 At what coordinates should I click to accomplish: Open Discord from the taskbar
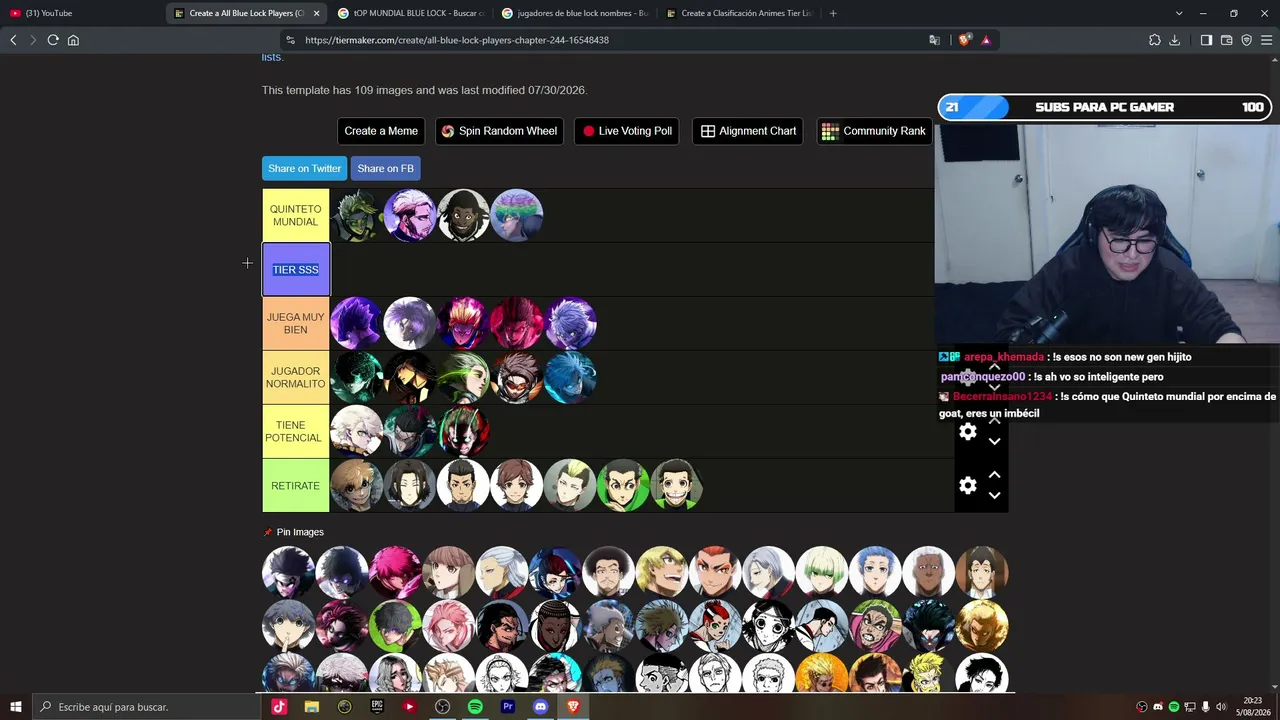541,707
